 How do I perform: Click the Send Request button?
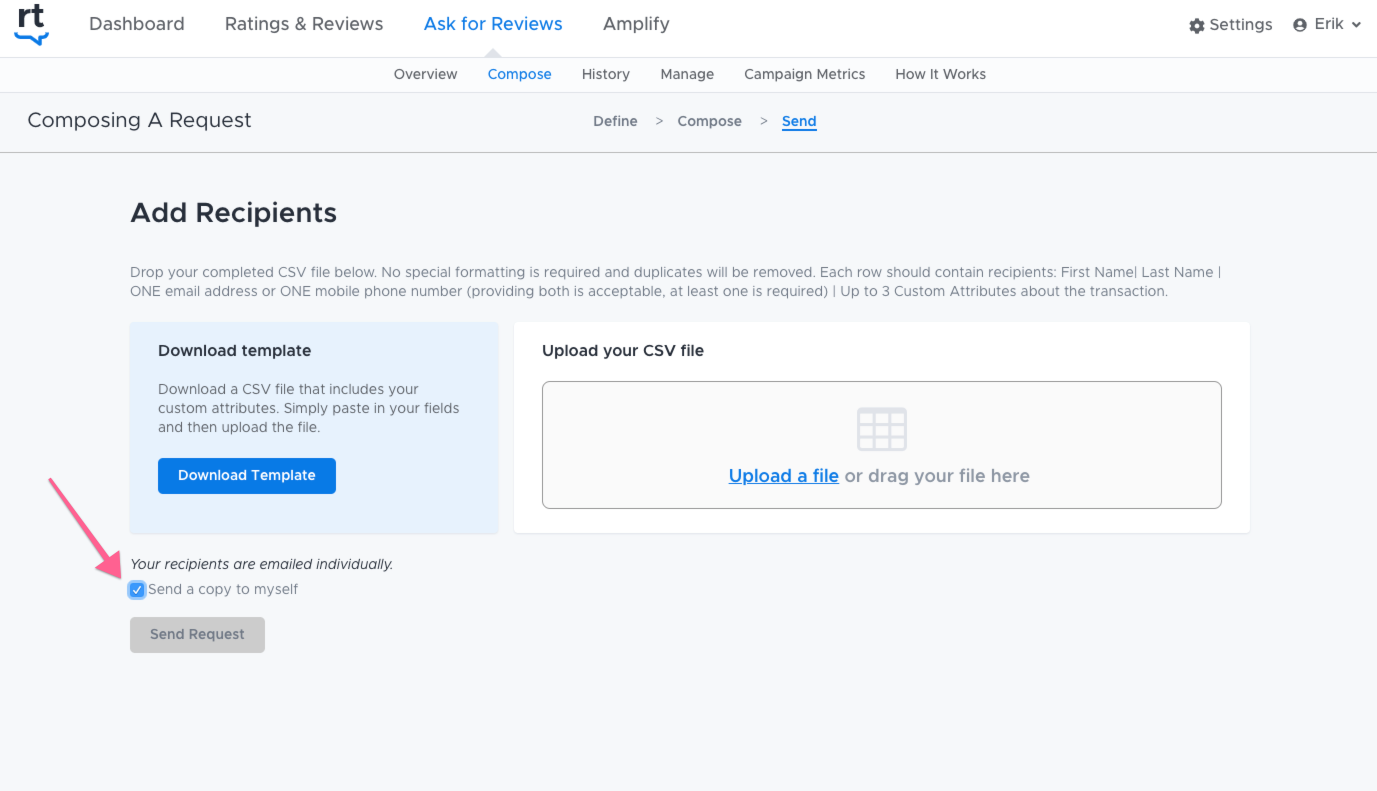[197, 635]
